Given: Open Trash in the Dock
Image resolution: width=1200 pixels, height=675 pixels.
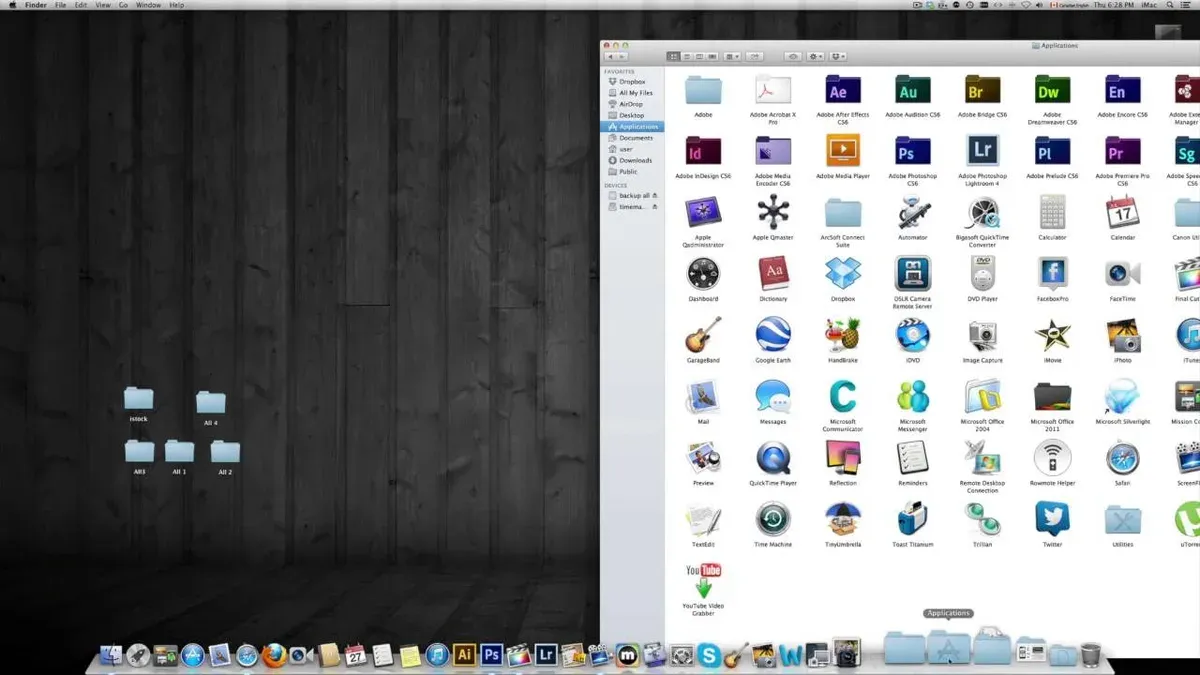Looking at the screenshot, I should click(1091, 655).
